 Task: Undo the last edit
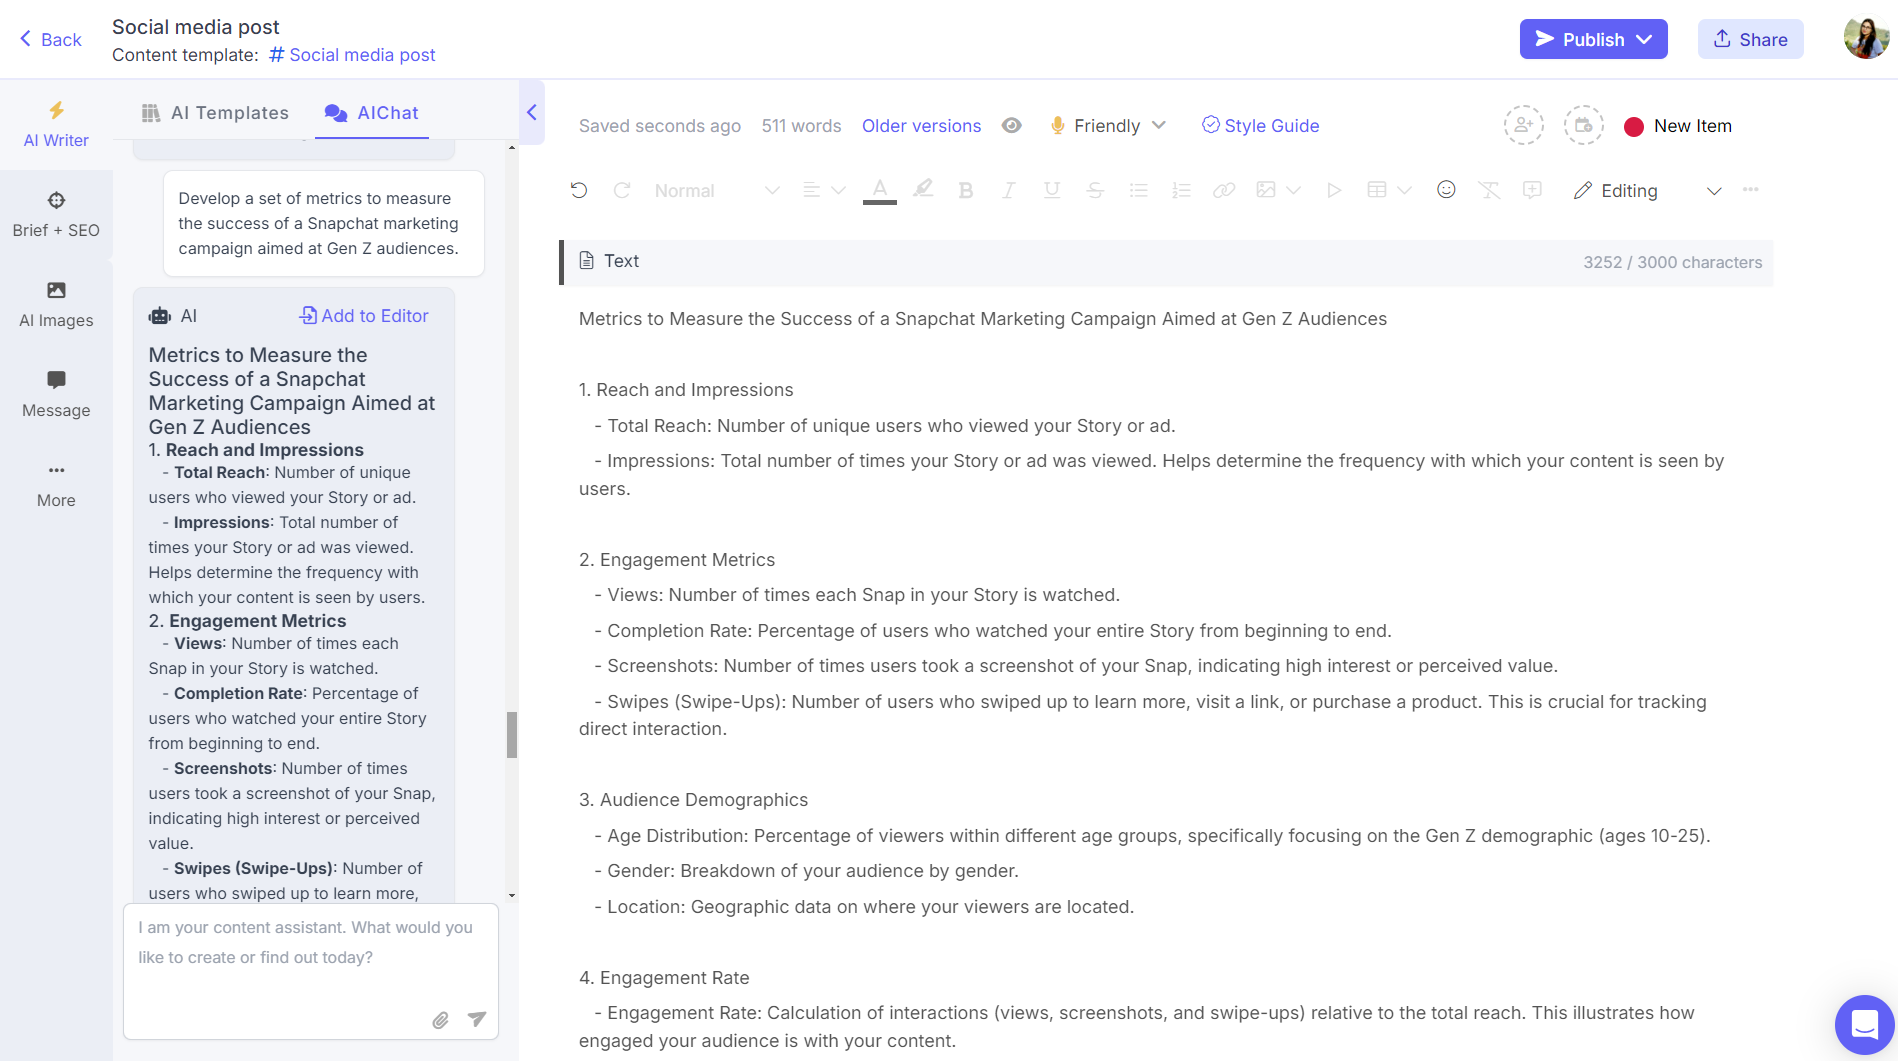pyautogui.click(x=579, y=190)
